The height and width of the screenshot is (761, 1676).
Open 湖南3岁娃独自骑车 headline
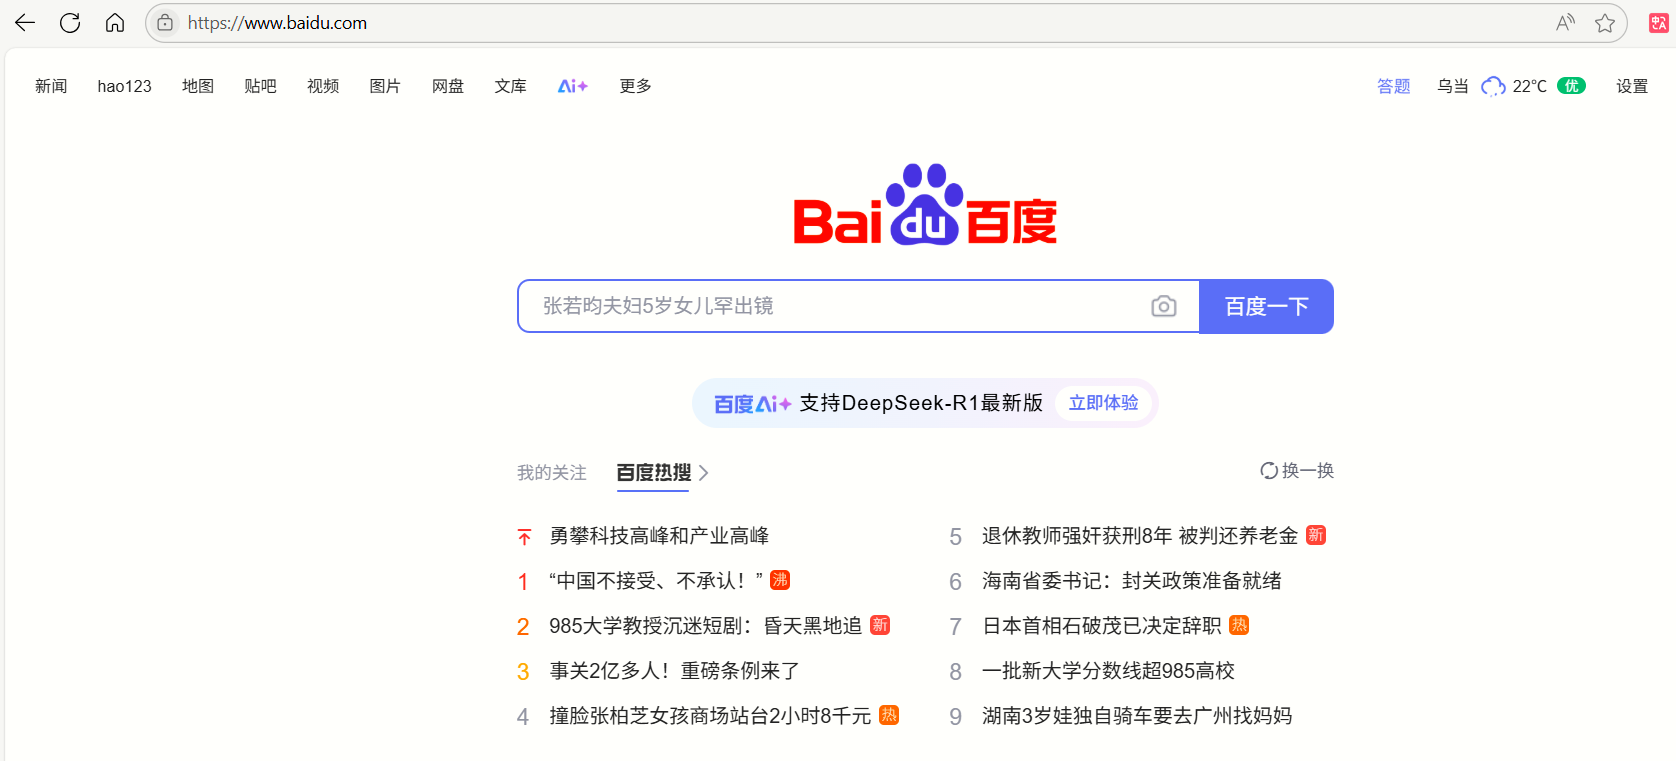pos(1137,716)
